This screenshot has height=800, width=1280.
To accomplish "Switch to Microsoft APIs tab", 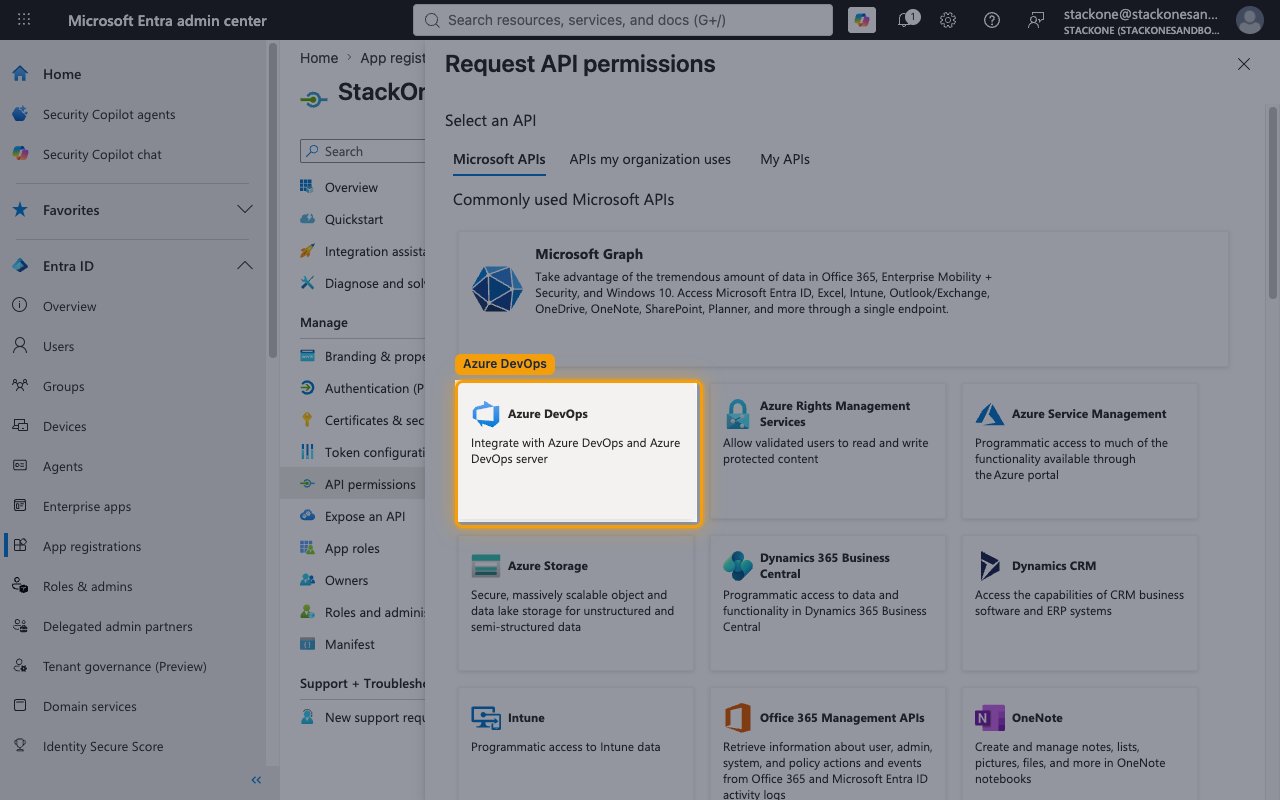I will [499, 159].
